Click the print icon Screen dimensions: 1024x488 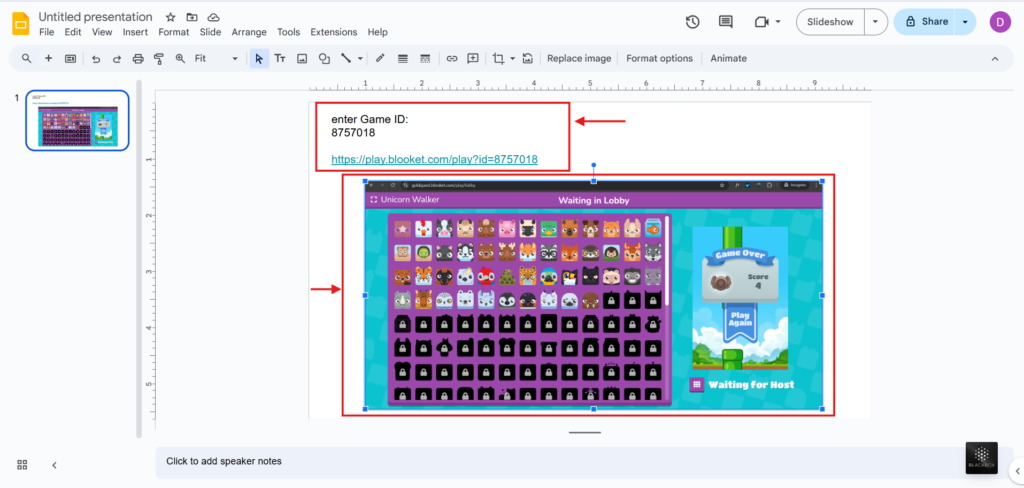click(x=138, y=59)
